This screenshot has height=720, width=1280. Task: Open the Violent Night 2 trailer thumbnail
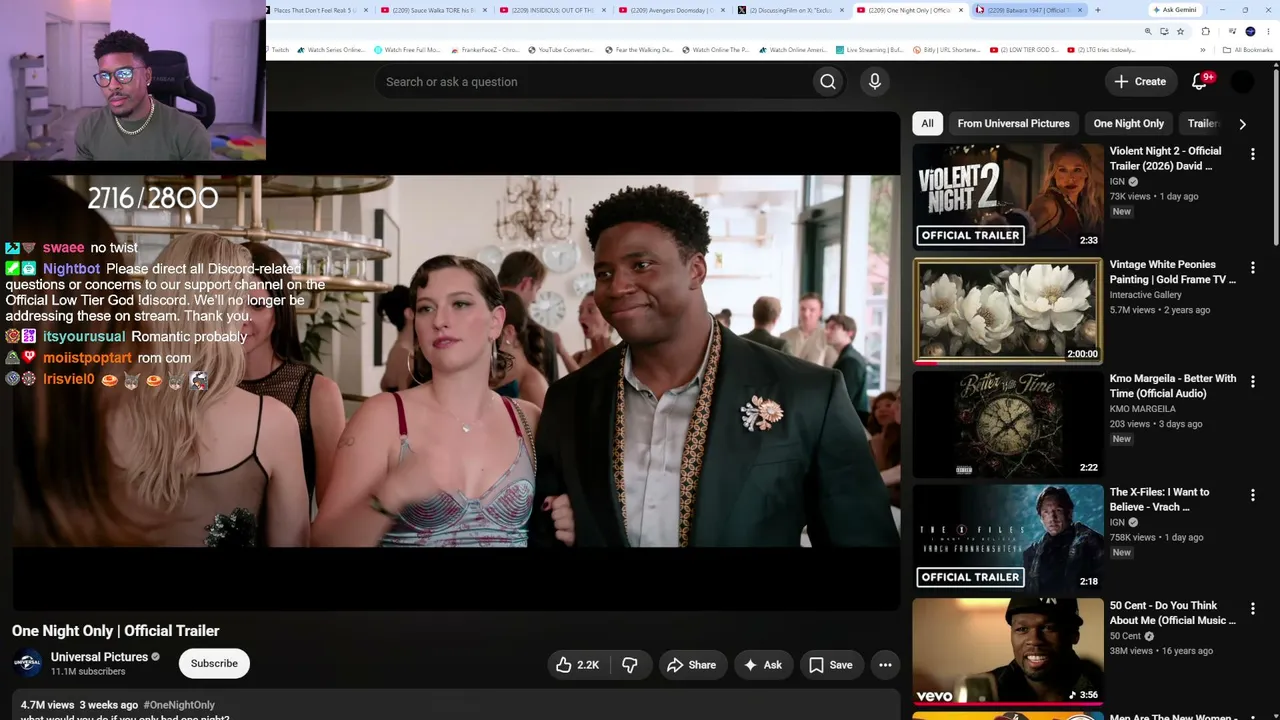tap(1008, 196)
